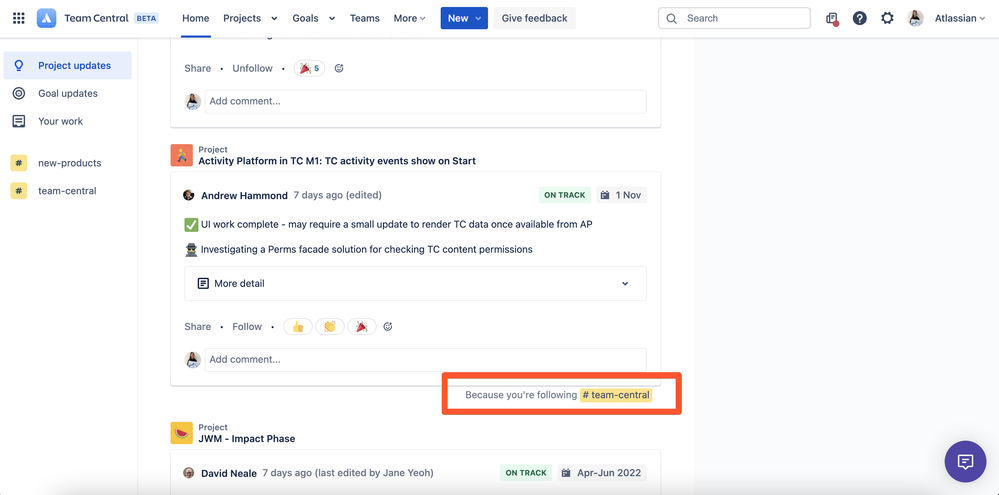The height and width of the screenshot is (495, 999).
Task: Click the calendar icon beside 1 Nov
Action: 605,195
